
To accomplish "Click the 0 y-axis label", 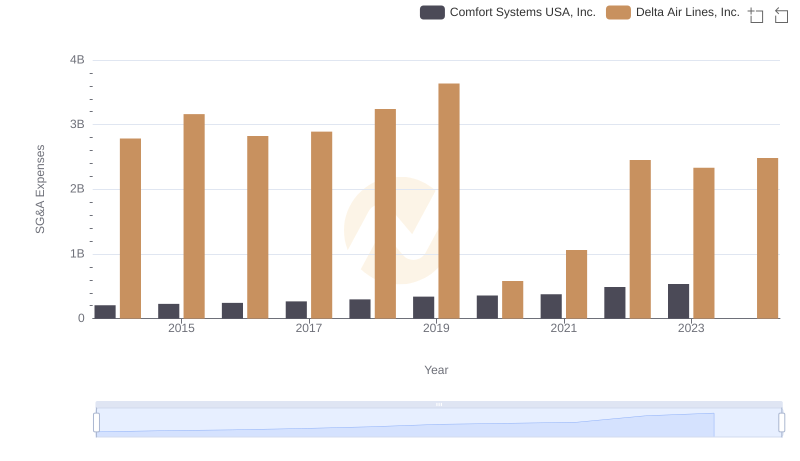I will [81, 318].
